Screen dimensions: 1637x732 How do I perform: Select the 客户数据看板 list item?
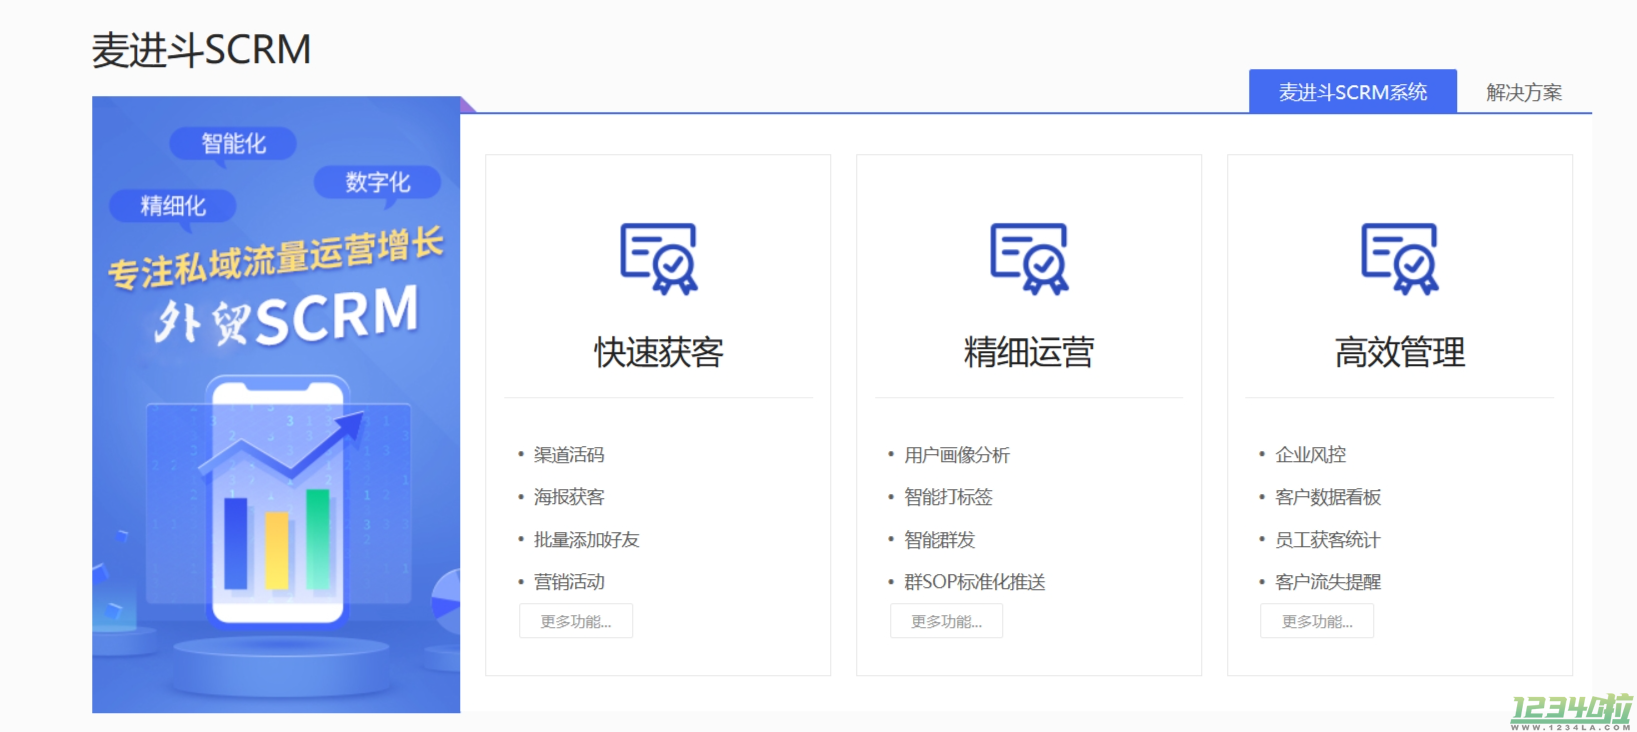pyautogui.click(x=1328, y=497)
